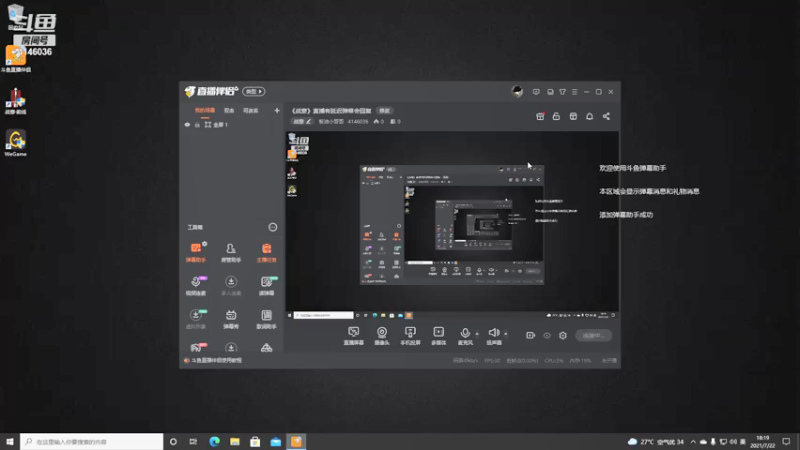Open the notification bell icon
This screenshot has width=800, height=450.
point(589,116)
